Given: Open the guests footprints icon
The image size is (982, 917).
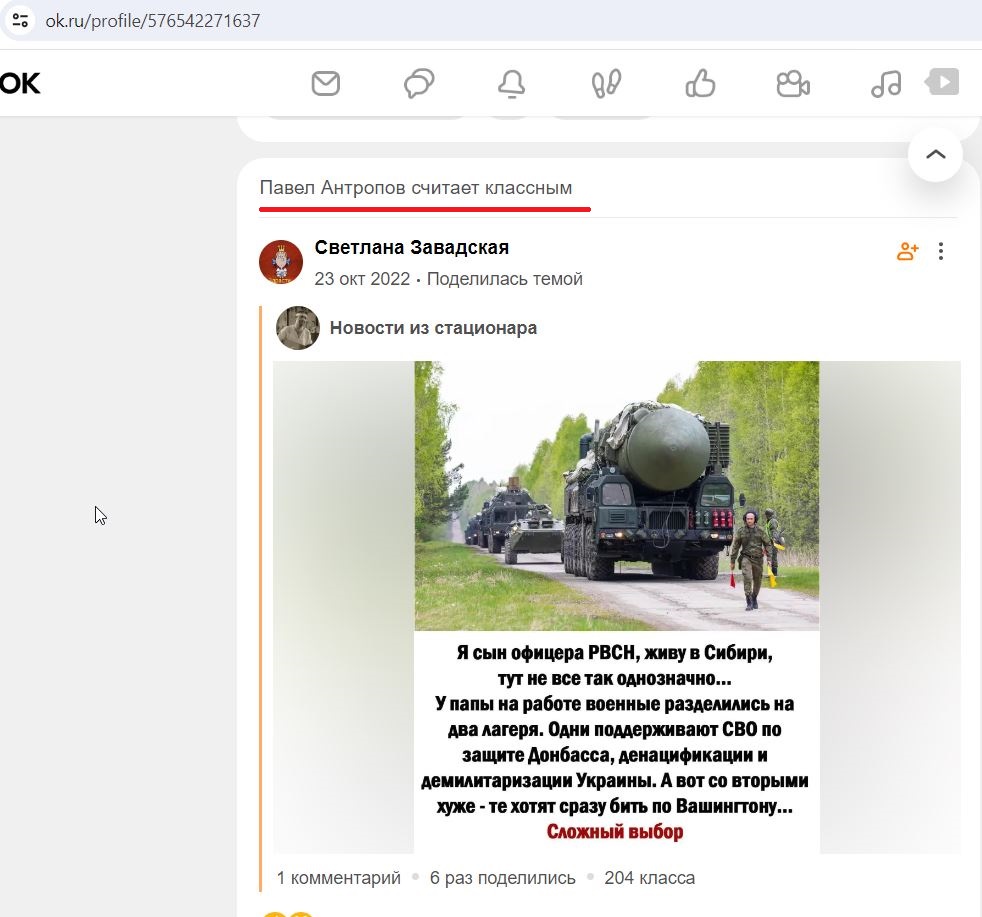Looking at the screenshot, I should [606, 84].
